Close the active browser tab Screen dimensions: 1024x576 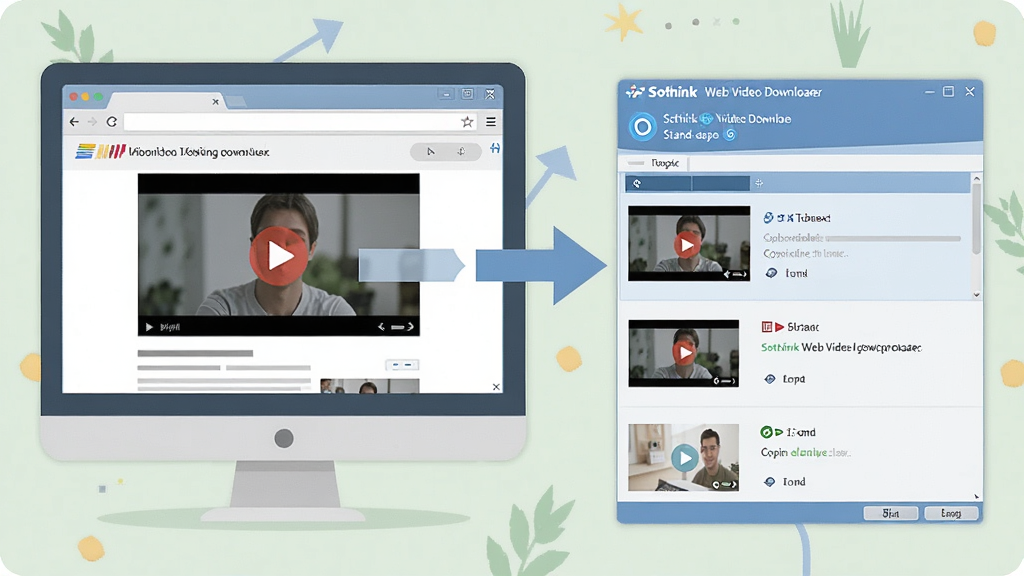click(216, 102)
